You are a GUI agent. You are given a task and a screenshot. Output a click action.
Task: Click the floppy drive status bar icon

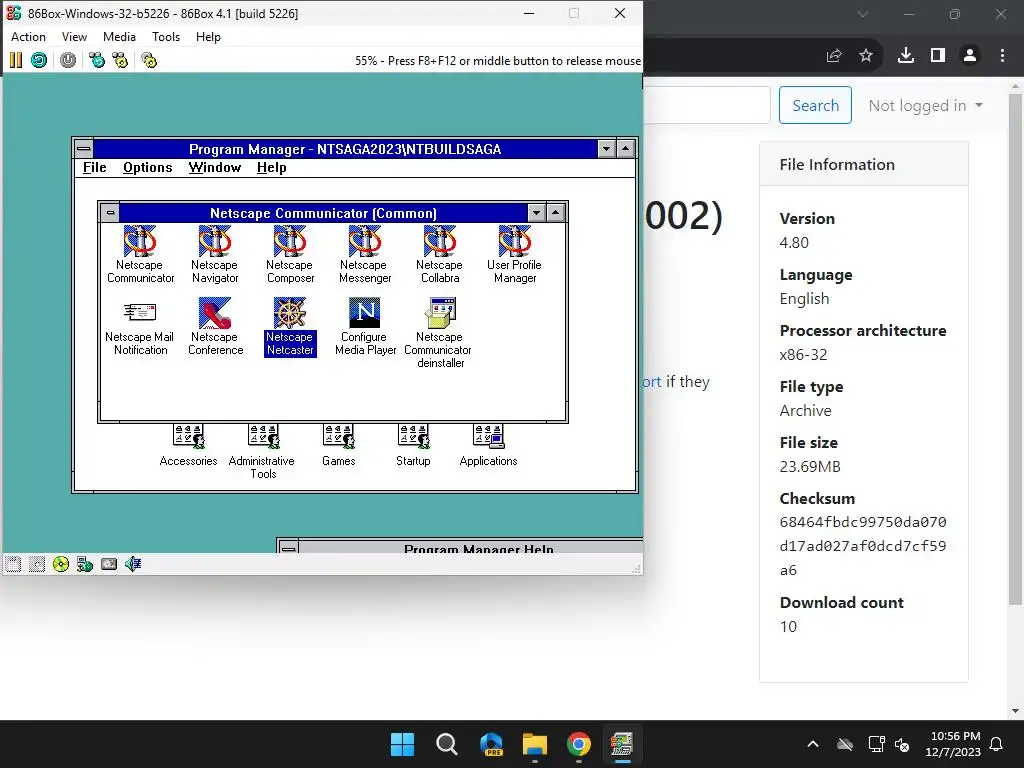click(13, 564)
